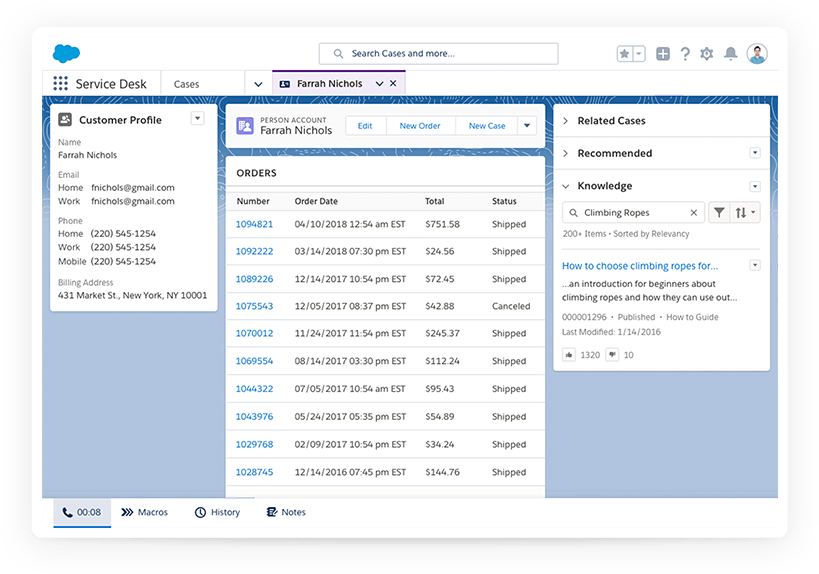
Task: Open the Customer Profile dropdown menu
Action: click(x=197, y=119)
